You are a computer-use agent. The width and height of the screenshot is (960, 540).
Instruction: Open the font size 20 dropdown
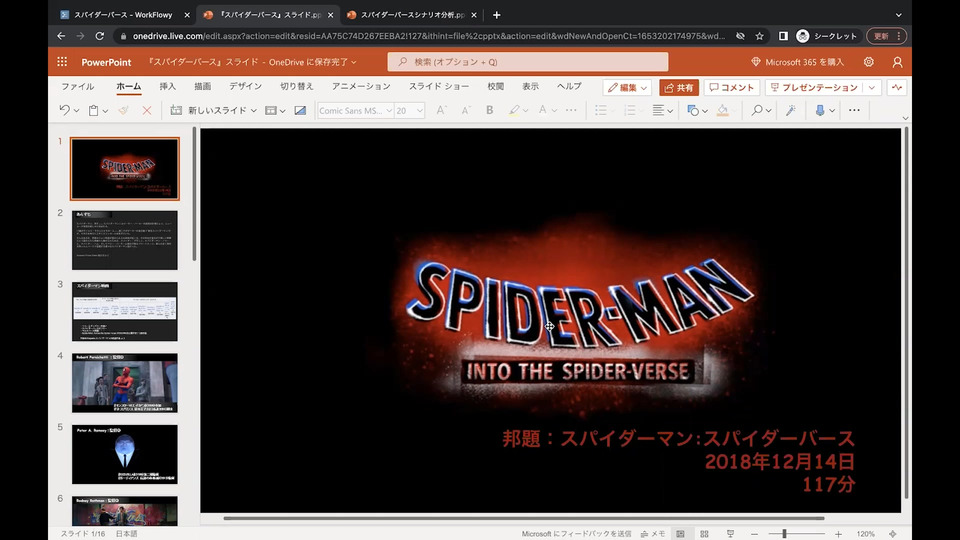(x=409, y=110)
